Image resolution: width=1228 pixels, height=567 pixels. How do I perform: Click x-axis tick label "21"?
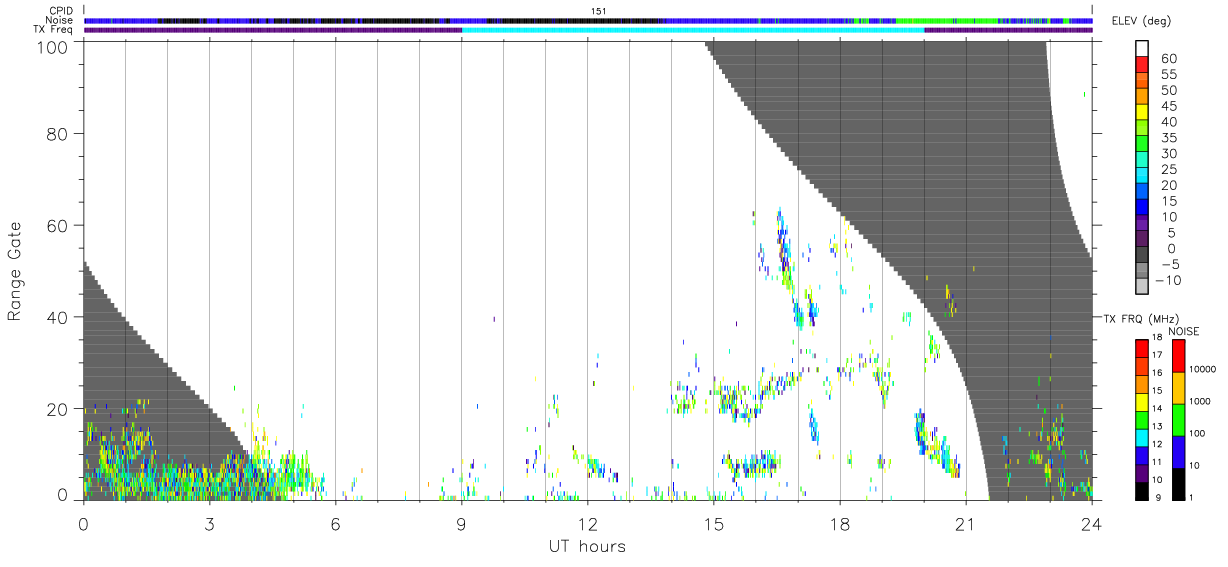click(x=965, y=523)
